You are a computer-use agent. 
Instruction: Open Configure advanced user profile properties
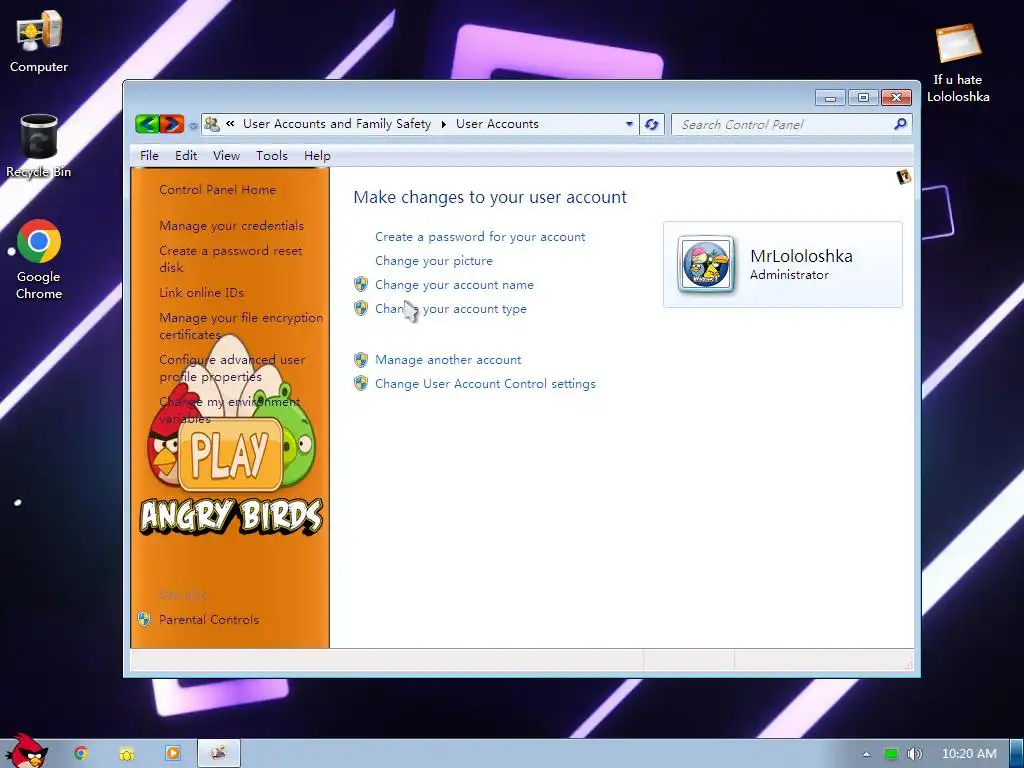click(232, 368)
